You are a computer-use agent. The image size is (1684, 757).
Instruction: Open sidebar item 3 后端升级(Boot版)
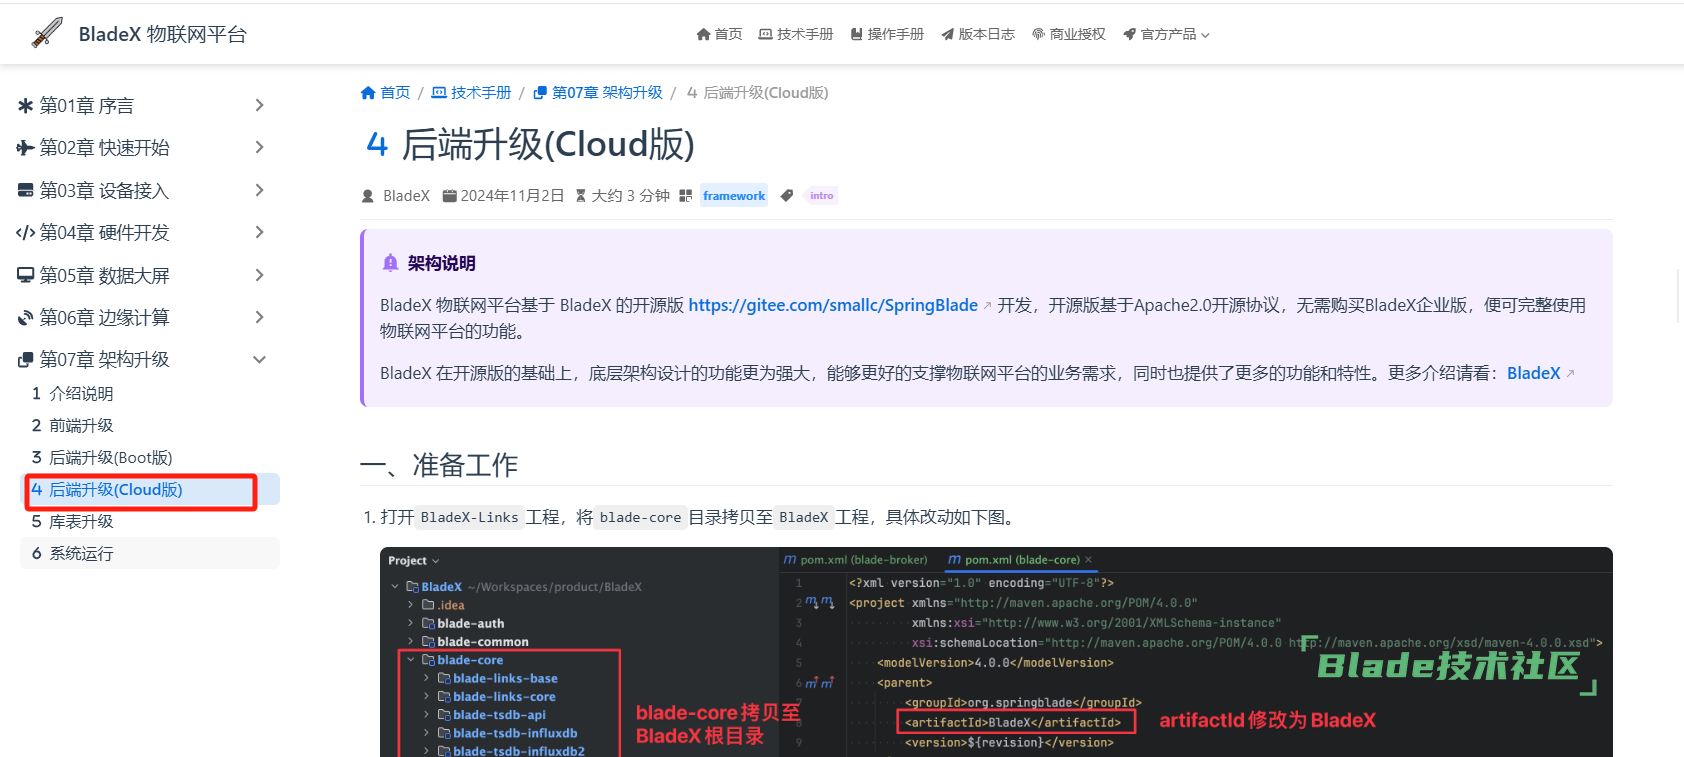point(150,458)
